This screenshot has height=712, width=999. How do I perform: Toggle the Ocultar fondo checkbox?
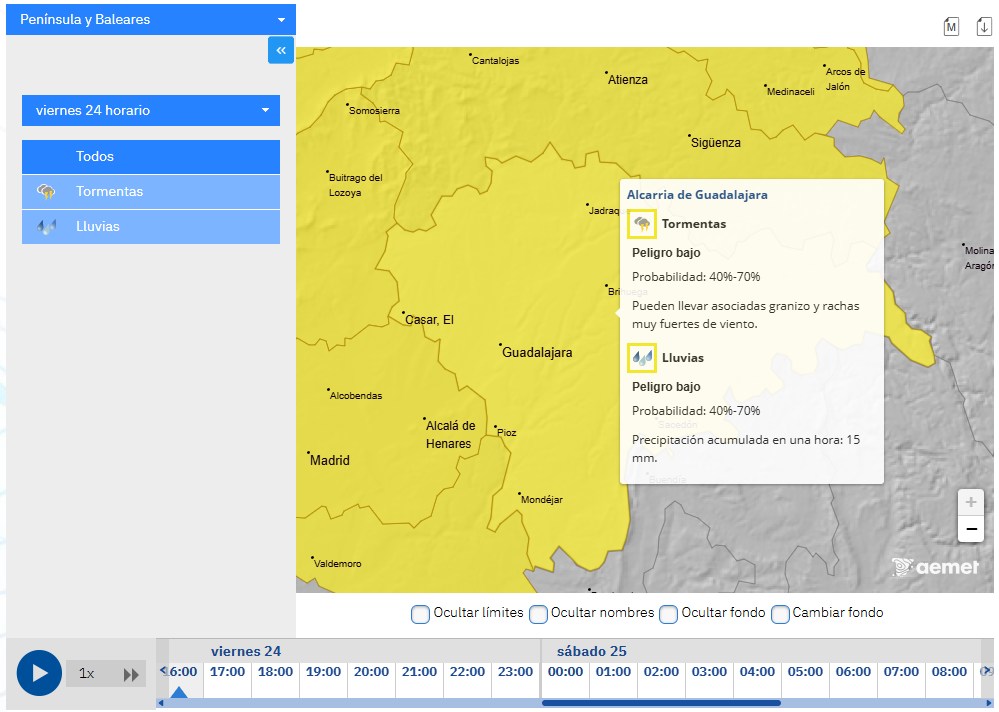[669, 613]
